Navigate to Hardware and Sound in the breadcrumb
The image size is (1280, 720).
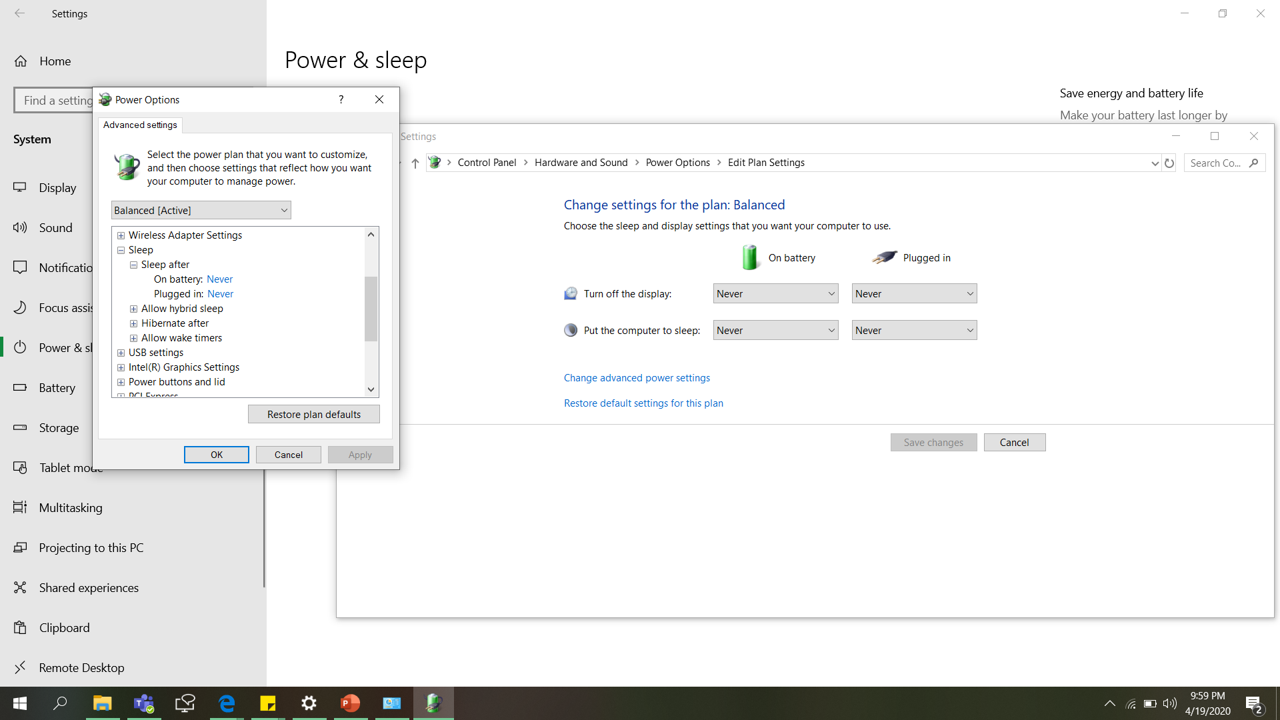(x=581, y=162)
